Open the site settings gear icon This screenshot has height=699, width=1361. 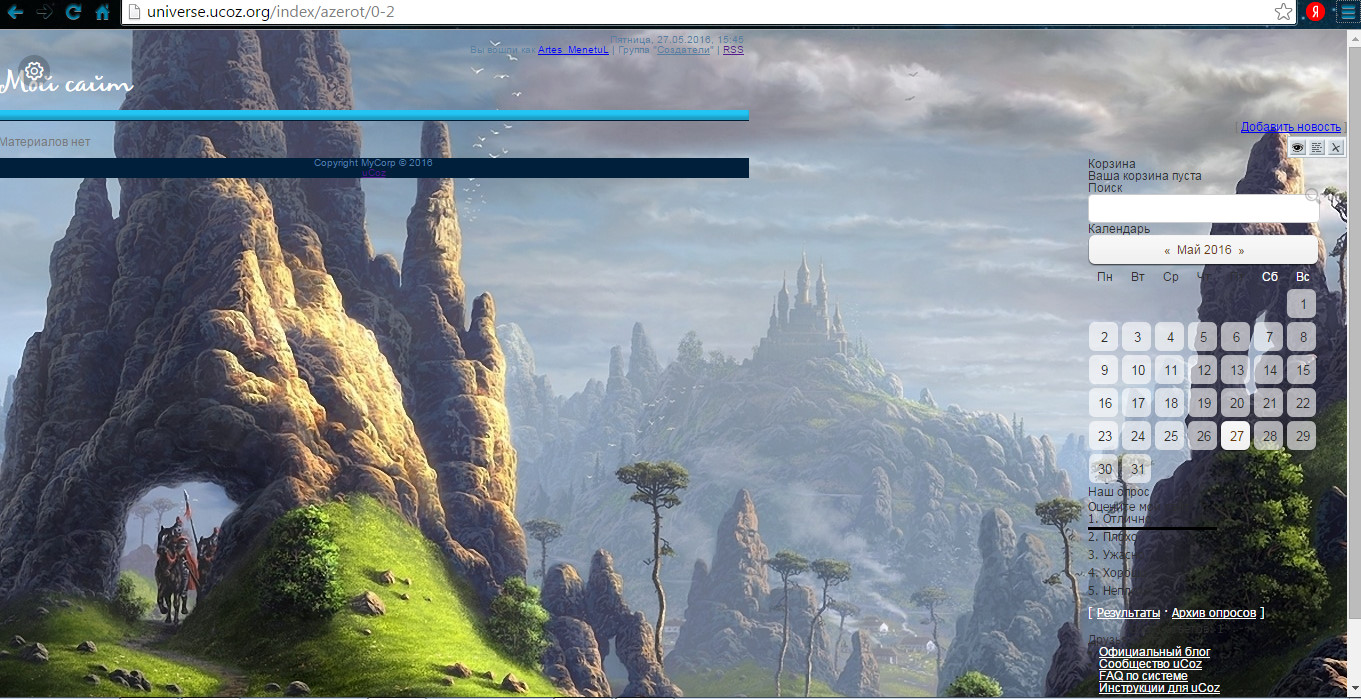click(x=34, y=70)
